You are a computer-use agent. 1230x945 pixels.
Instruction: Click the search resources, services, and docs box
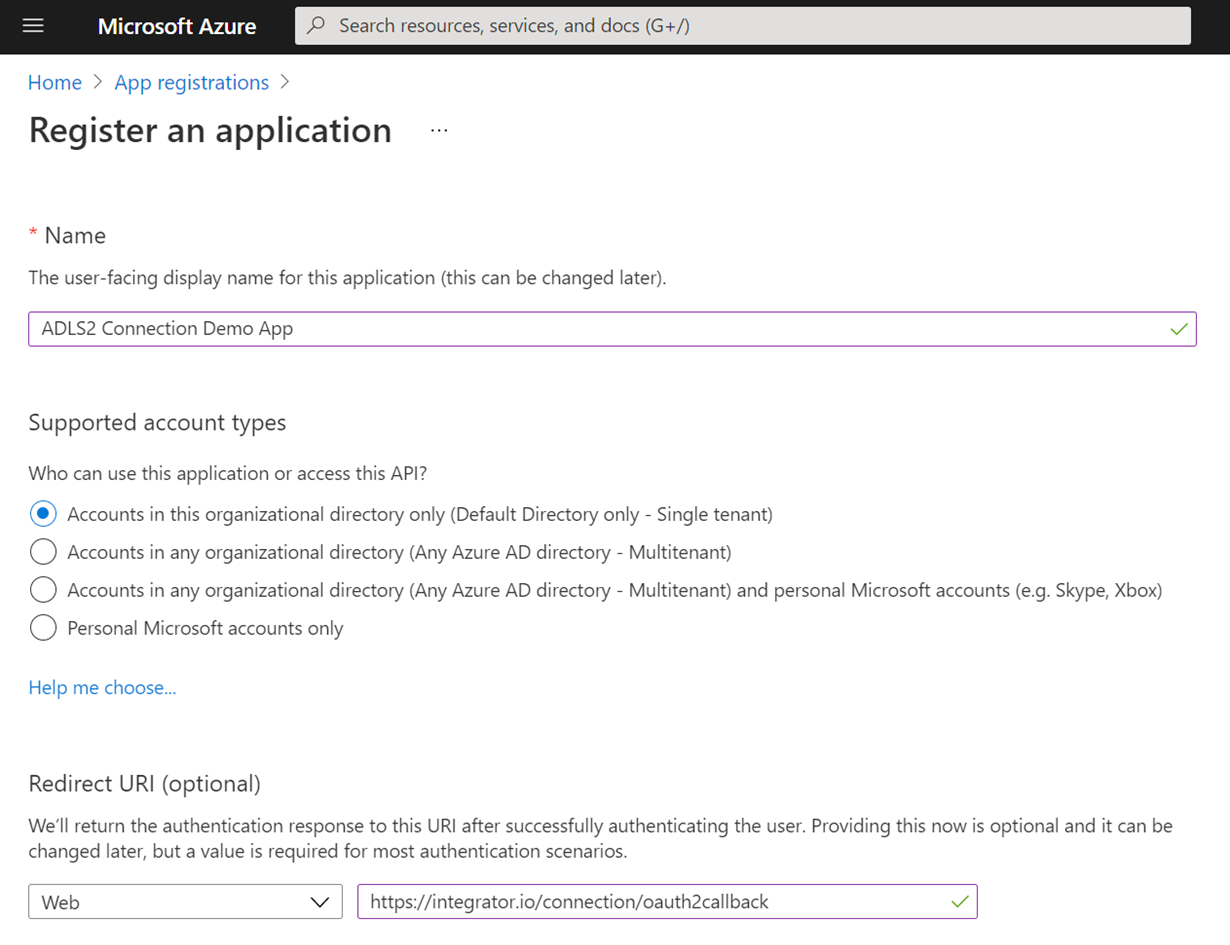[x=742, y=26]
